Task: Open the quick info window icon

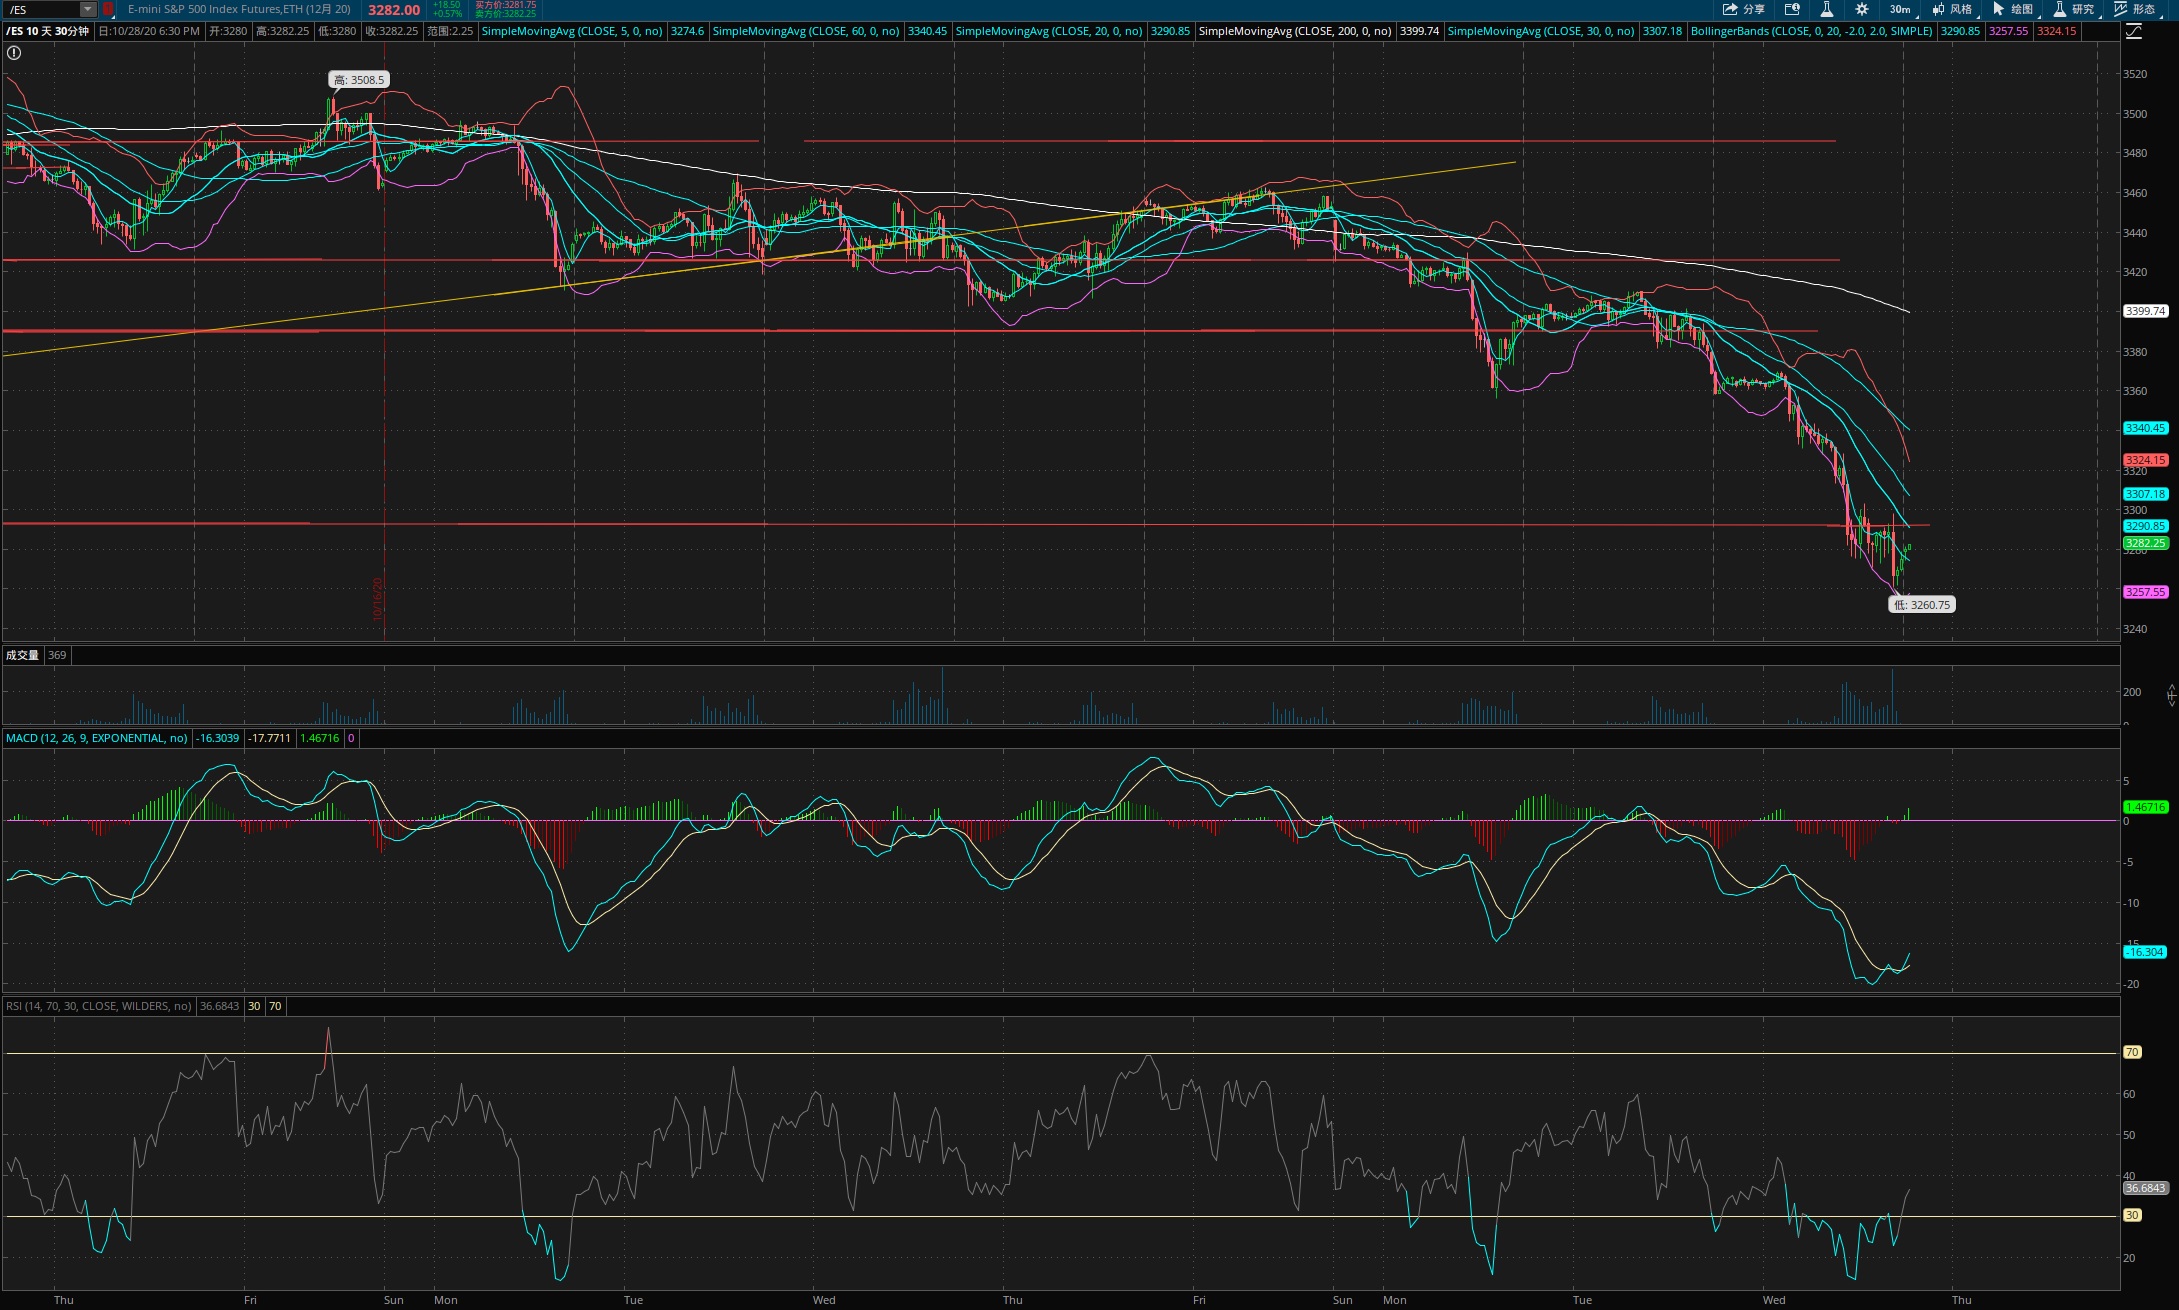Action: tap(1792, 9)
